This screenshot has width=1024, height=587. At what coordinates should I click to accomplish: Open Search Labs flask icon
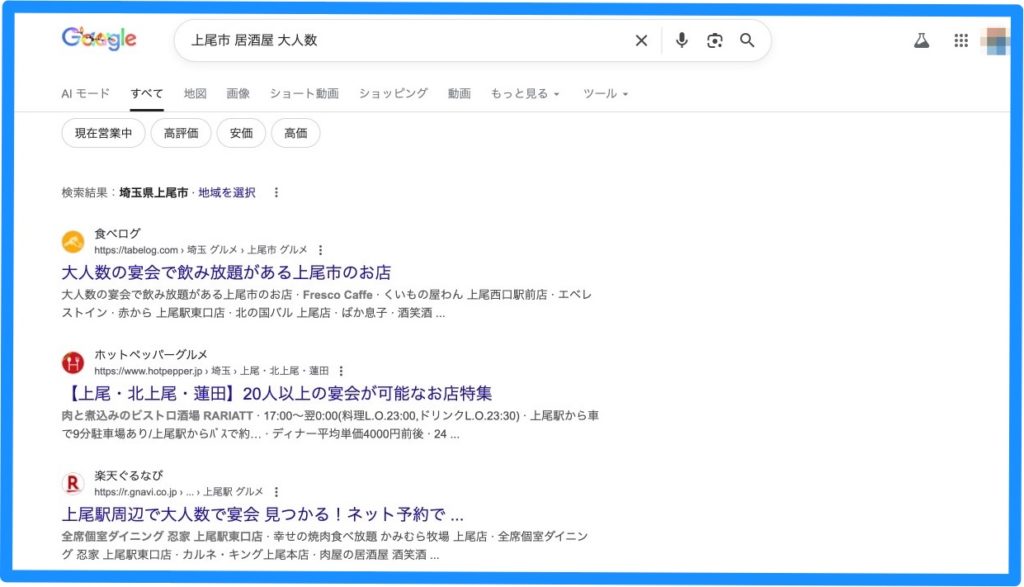point(921,41)
